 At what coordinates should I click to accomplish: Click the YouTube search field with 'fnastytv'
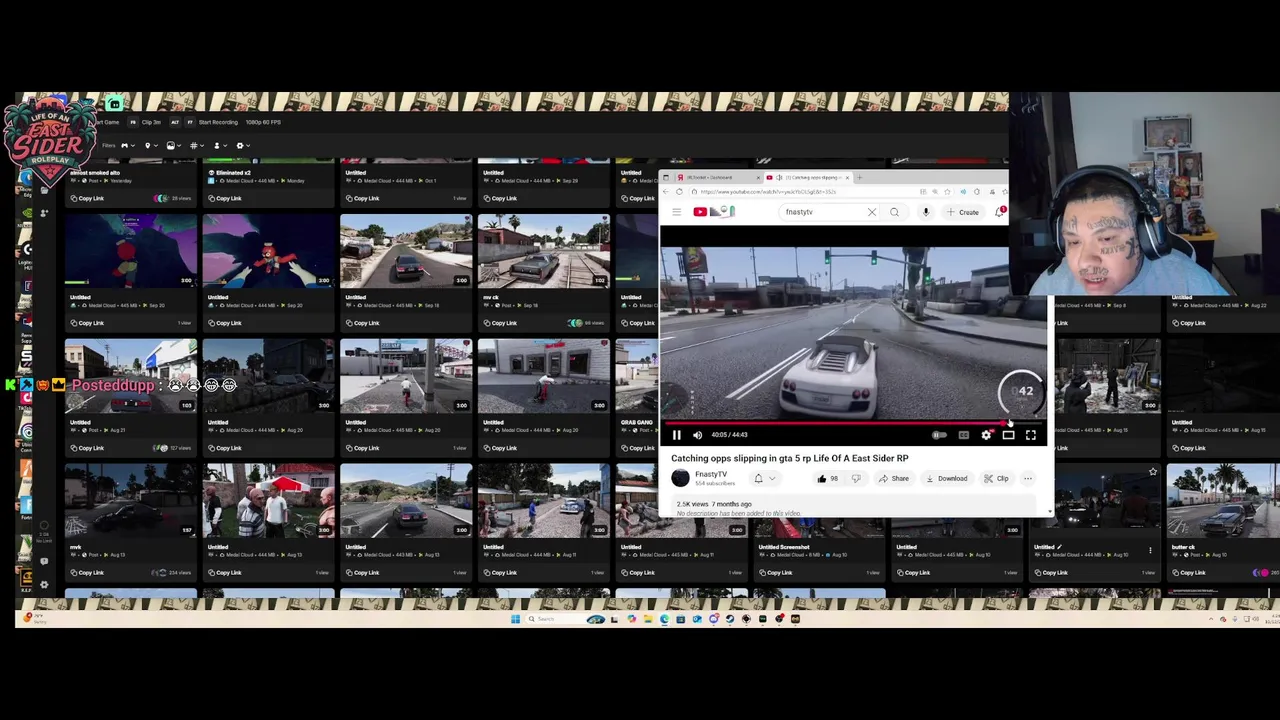(822, 212)
